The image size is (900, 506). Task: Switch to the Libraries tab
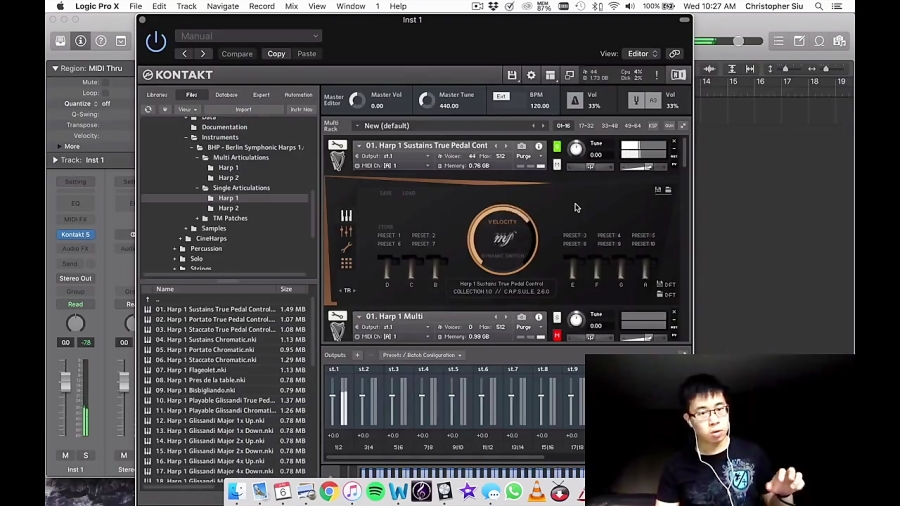tap(157, 95)
